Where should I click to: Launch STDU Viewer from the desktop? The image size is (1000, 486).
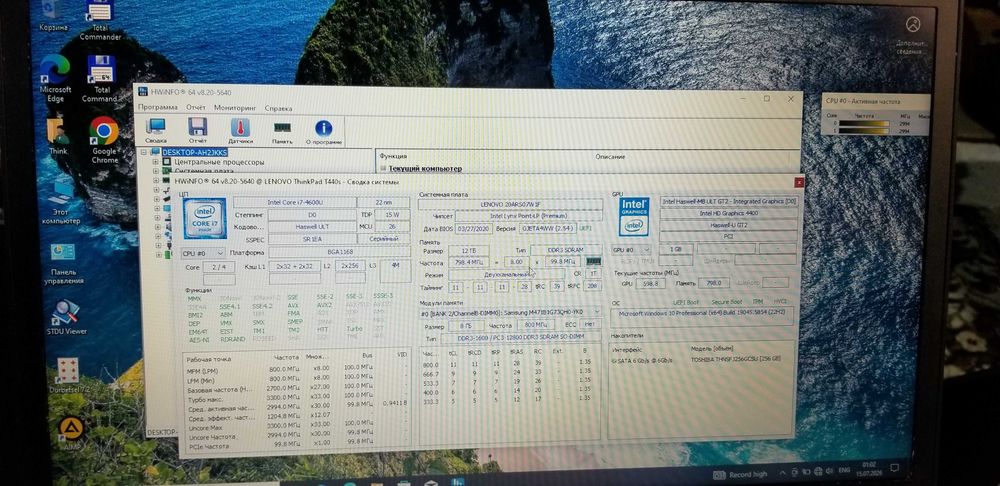pyautogui.click(x=66, y=317)
